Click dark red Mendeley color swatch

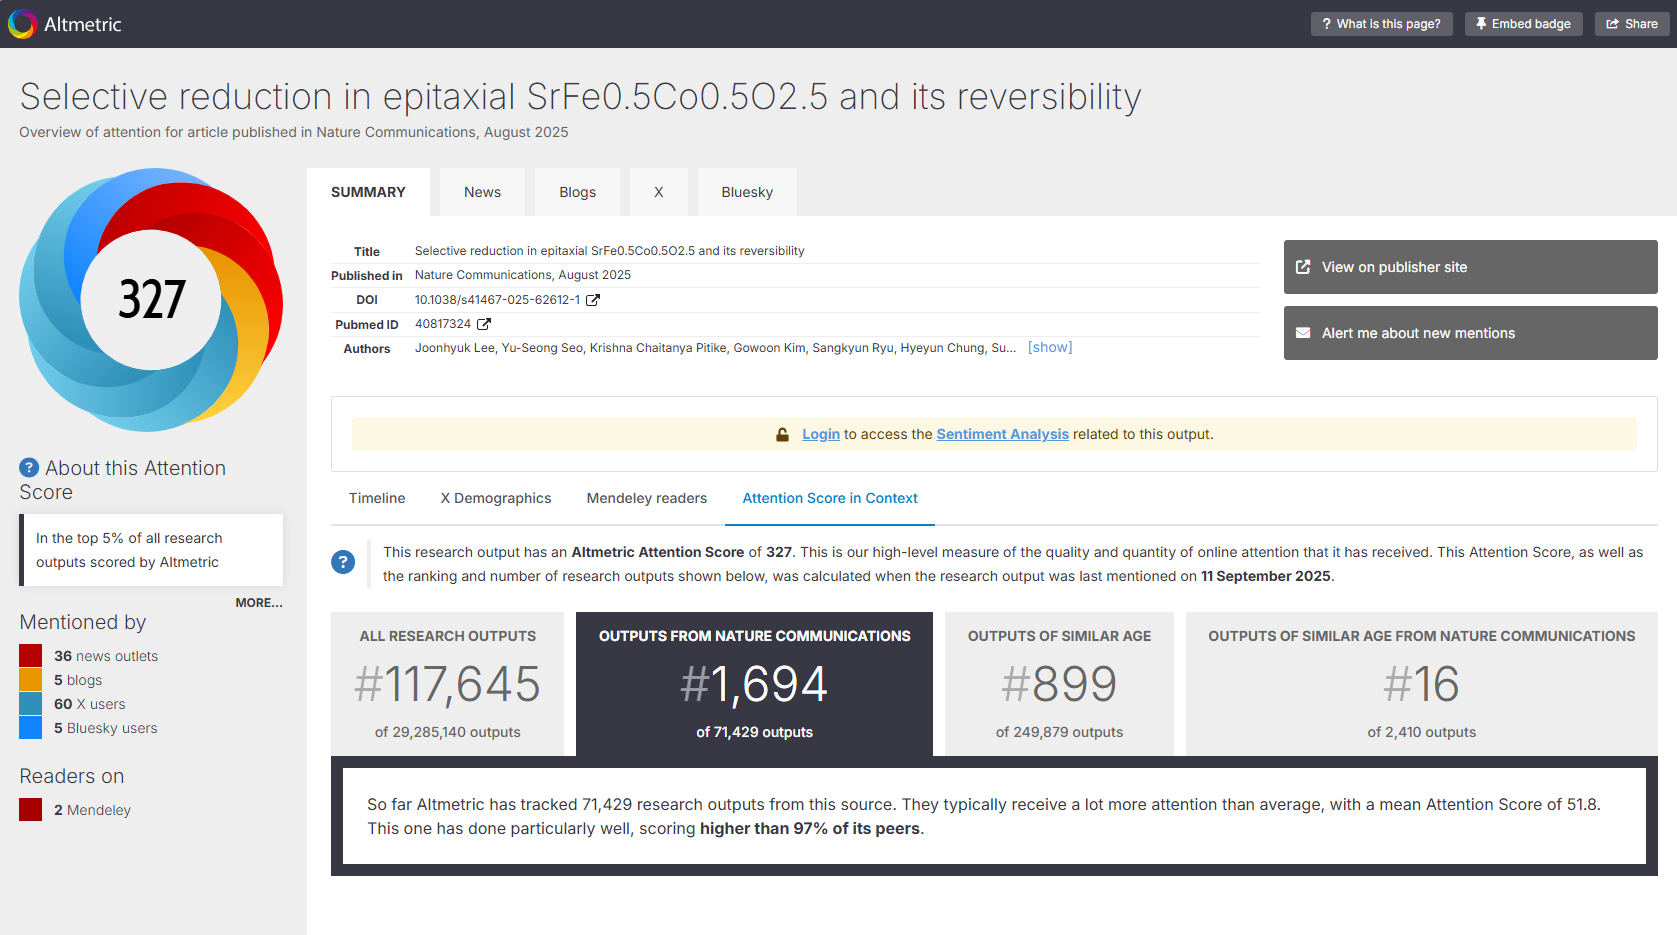(31, 810)
